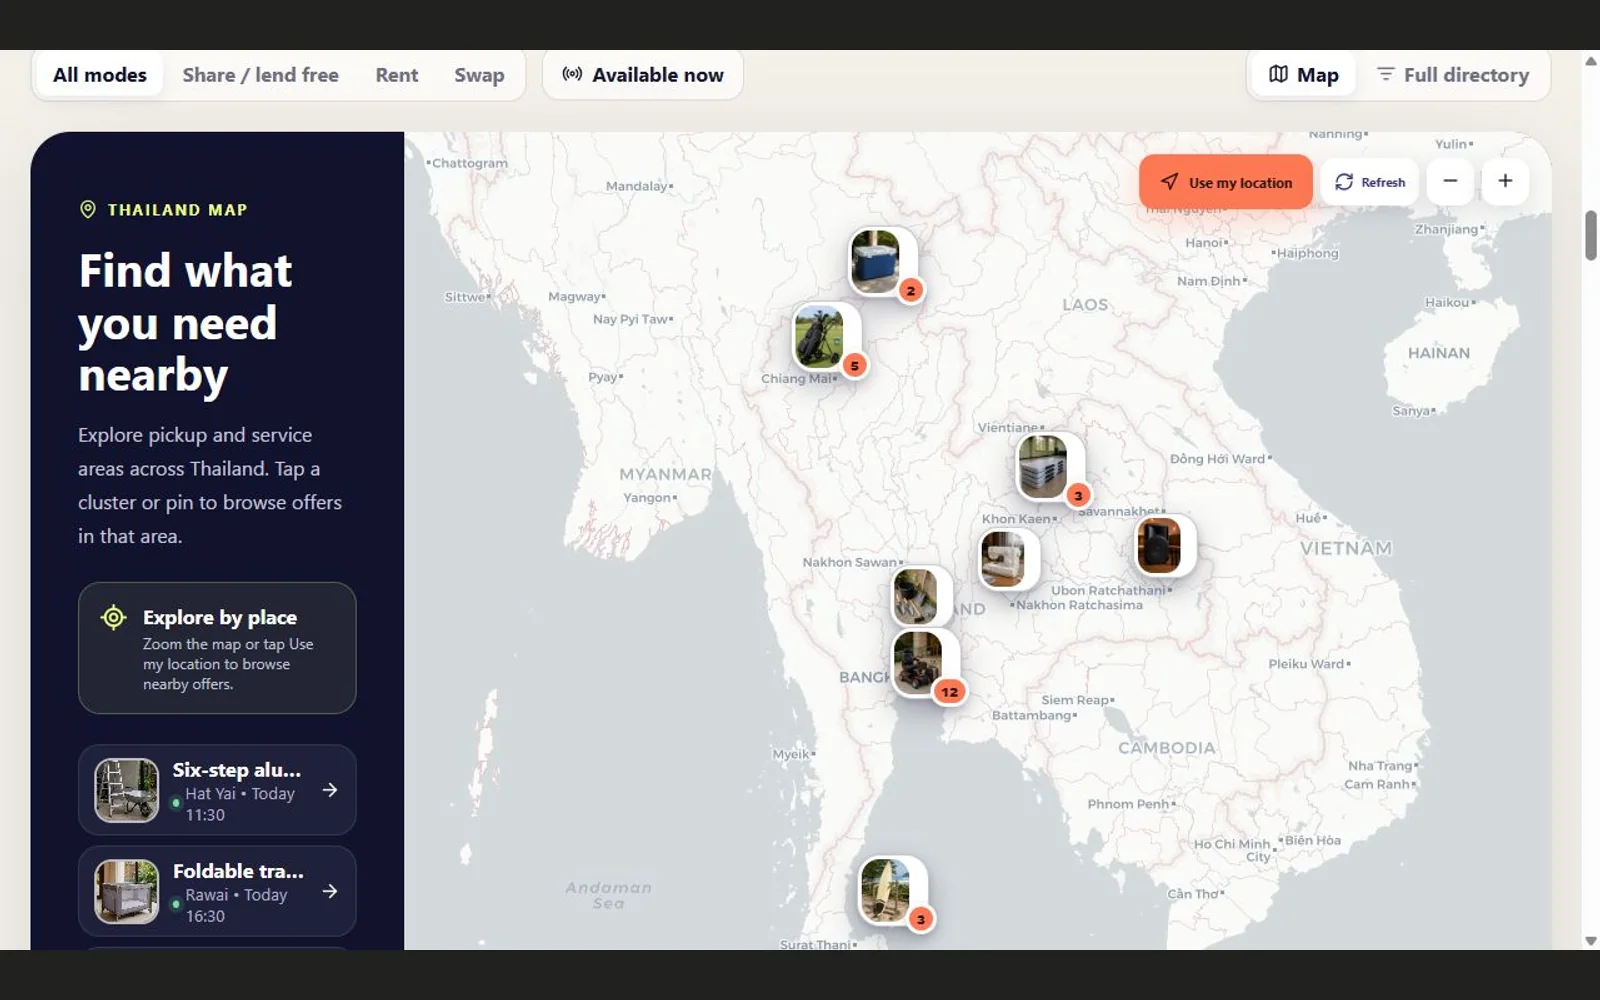
Task: Zoom in the map with plus
Action: [1505, 181]
